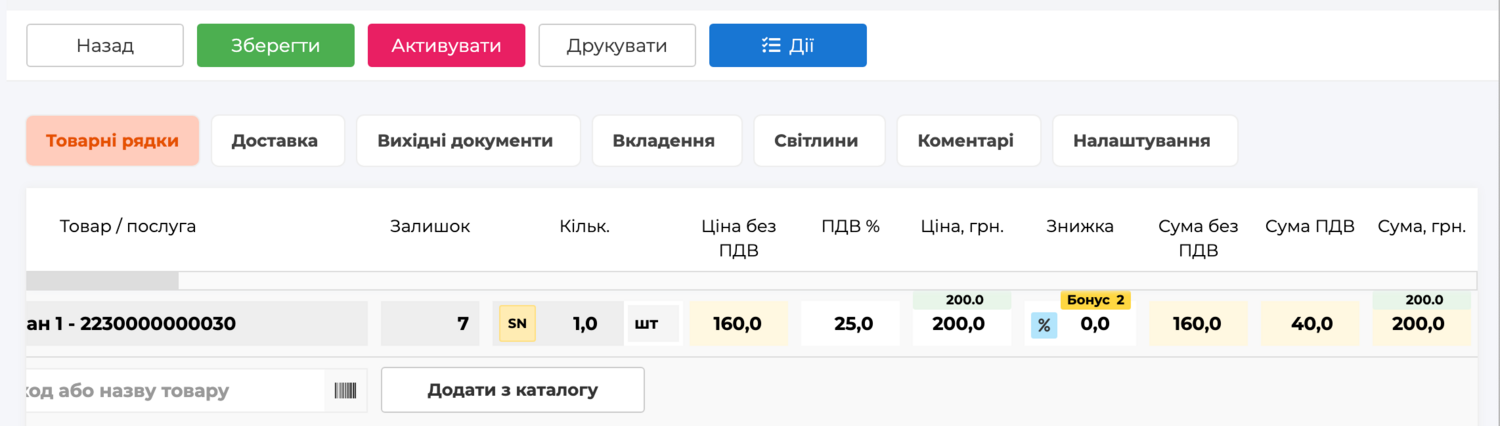Click Додати з каталогу button

[x=513, y=390]
